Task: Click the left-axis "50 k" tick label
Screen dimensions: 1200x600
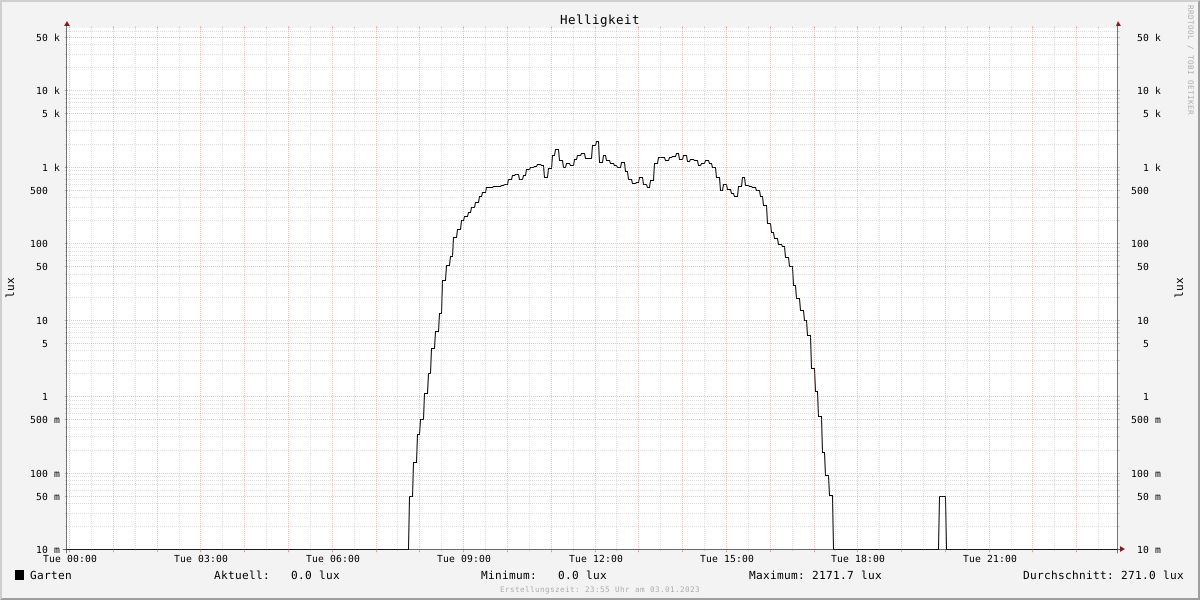Action: 48,38
